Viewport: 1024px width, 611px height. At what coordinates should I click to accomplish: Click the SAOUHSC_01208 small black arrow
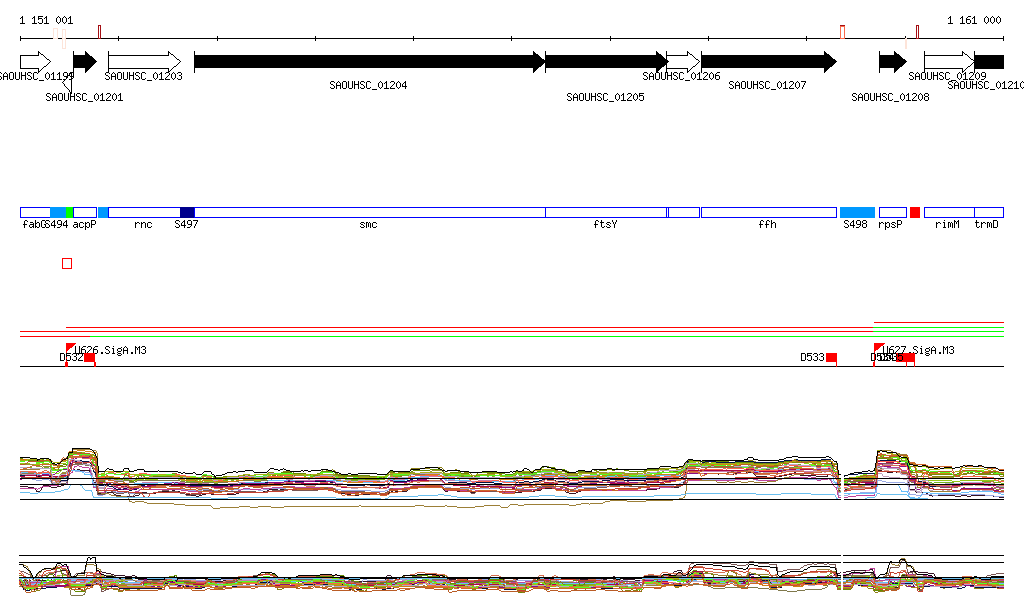tap(892, 62)
